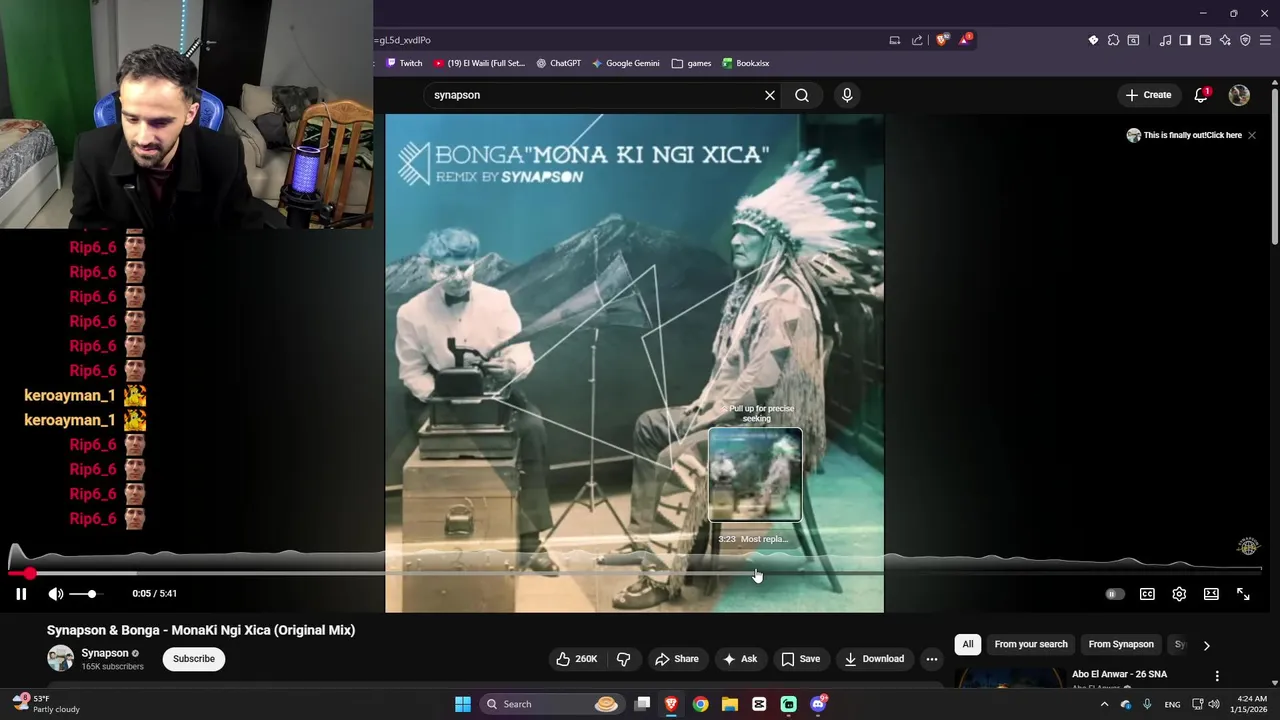Open the YouTube account avatar menu
Screen dimensions: 1280x720
[x=1239, y=95]
